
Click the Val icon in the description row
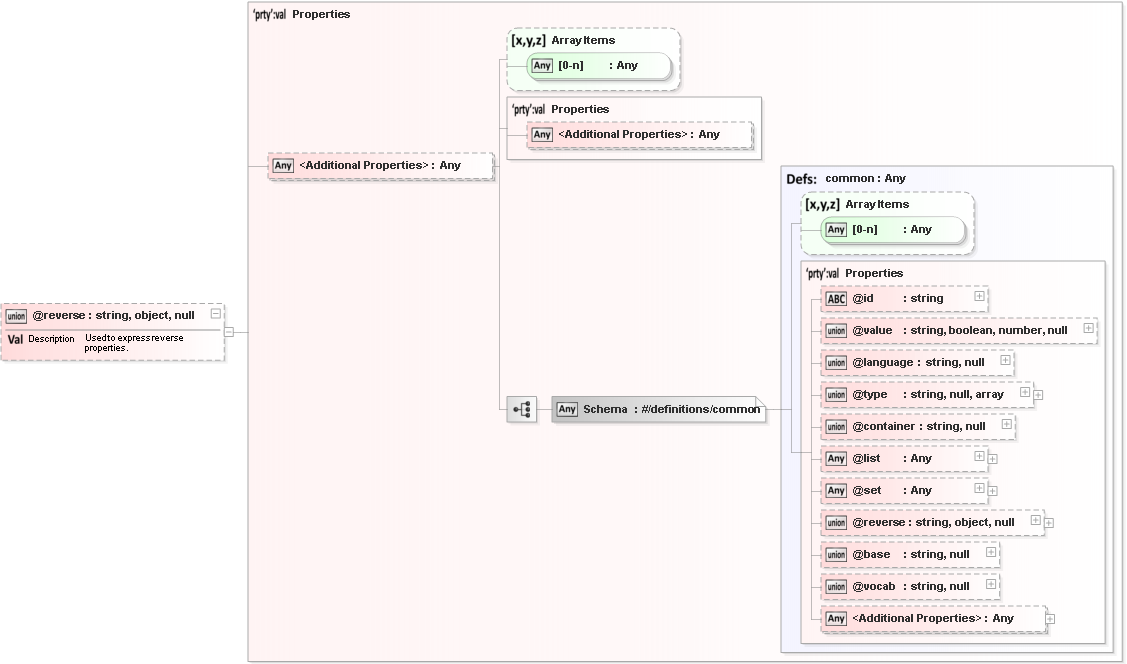(x=15, y=339)
